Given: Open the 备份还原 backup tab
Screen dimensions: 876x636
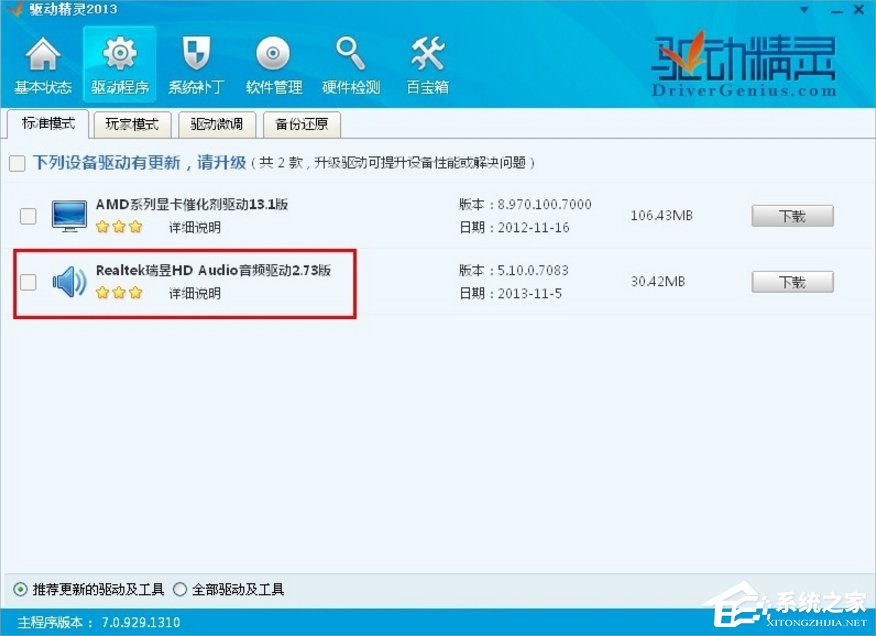Looking at the screenshot, I should 301,125.
